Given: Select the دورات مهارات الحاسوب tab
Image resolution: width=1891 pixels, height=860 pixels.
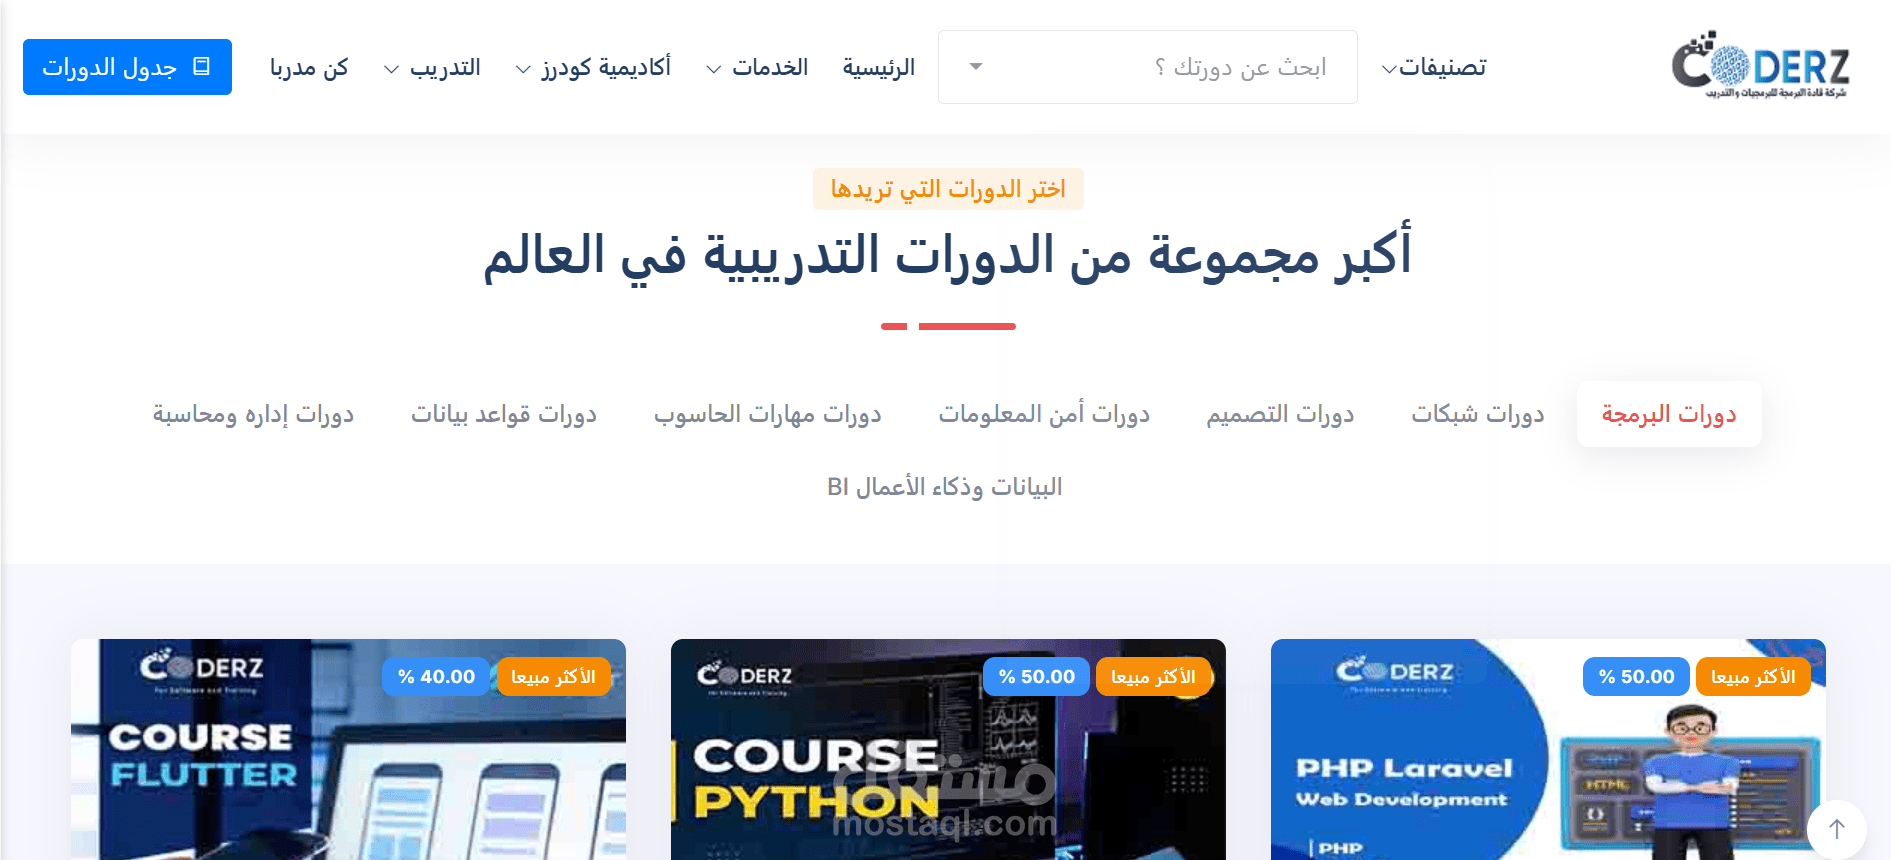Looking at the screenshot, I should 768,414.
